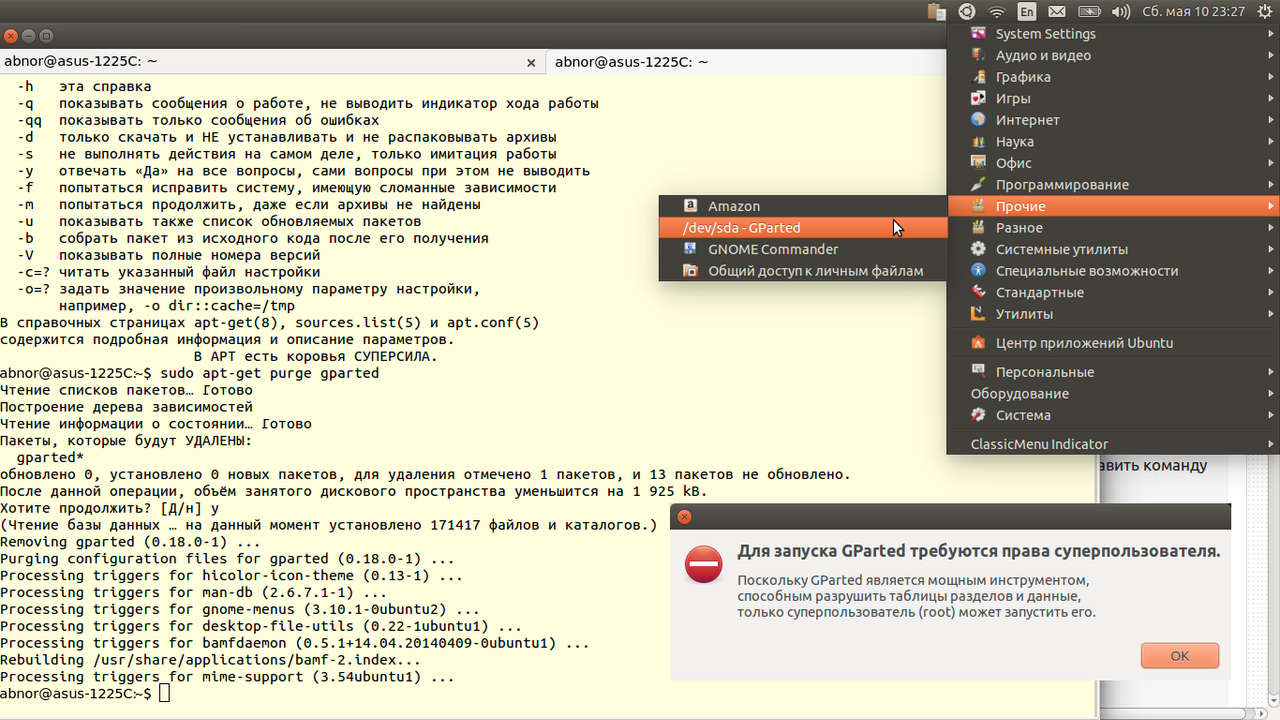
Task: Click the personal file sharing icon
Action: pyautogui.click(x=690, y=271)
